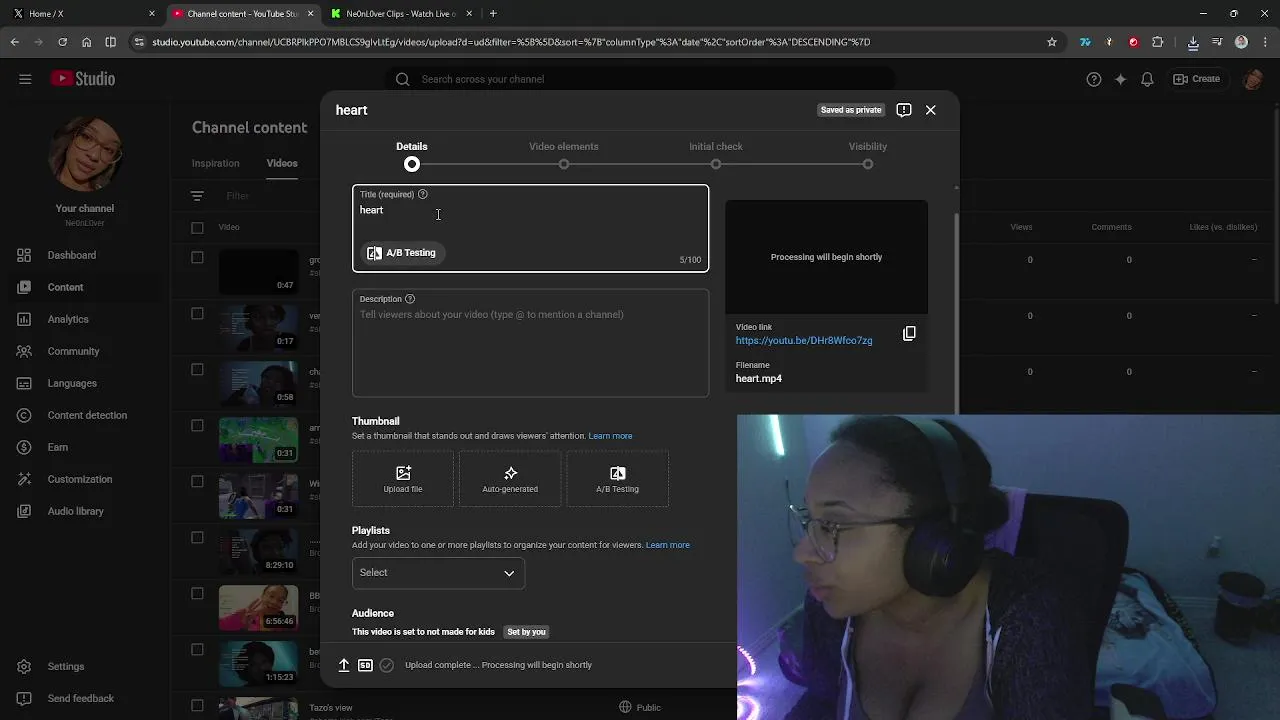This screenshot has width=1280, height=720.
Task: Click the Description text area
Action: 531,343
